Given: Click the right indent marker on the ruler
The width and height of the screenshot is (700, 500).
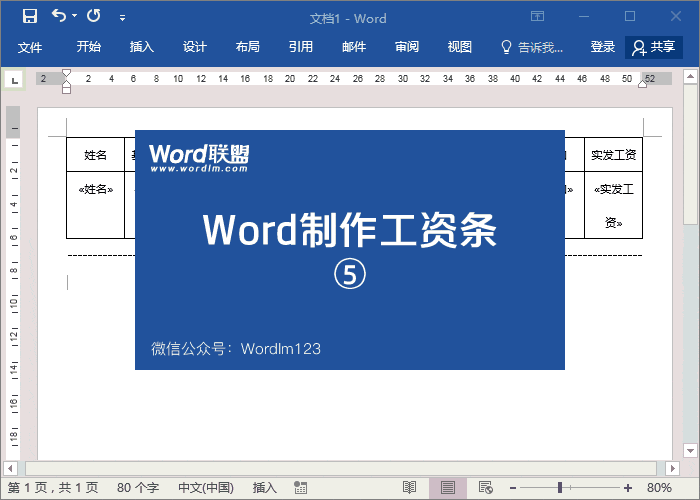Looking at the screenshot, I should pyautogui.click(x=642, y=83).
